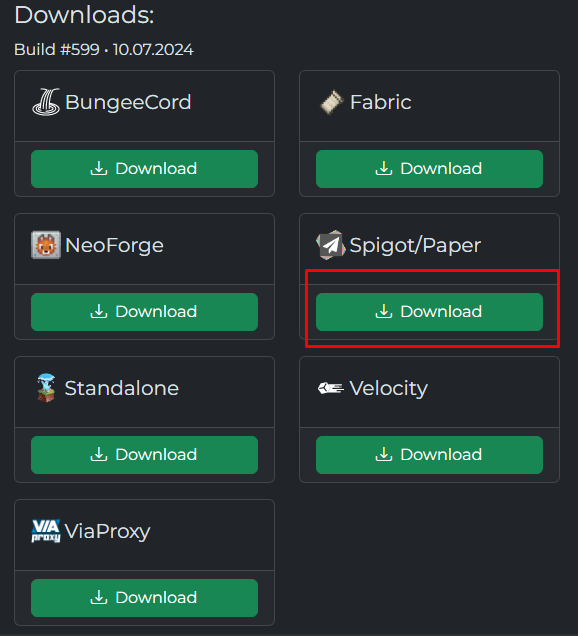Click the Standalone floating island icon

tap(46, 388)
